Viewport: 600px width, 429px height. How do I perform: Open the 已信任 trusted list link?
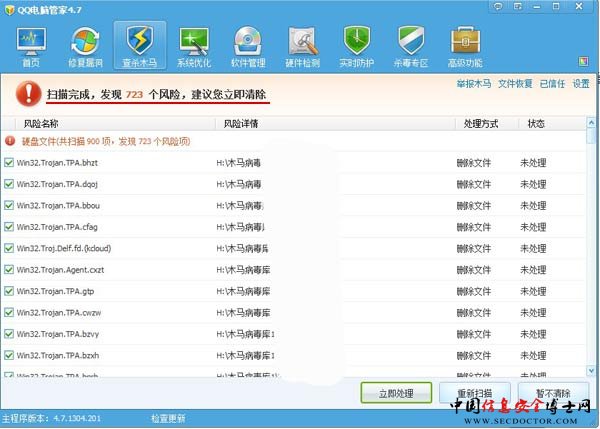click(x=552, y=83)
